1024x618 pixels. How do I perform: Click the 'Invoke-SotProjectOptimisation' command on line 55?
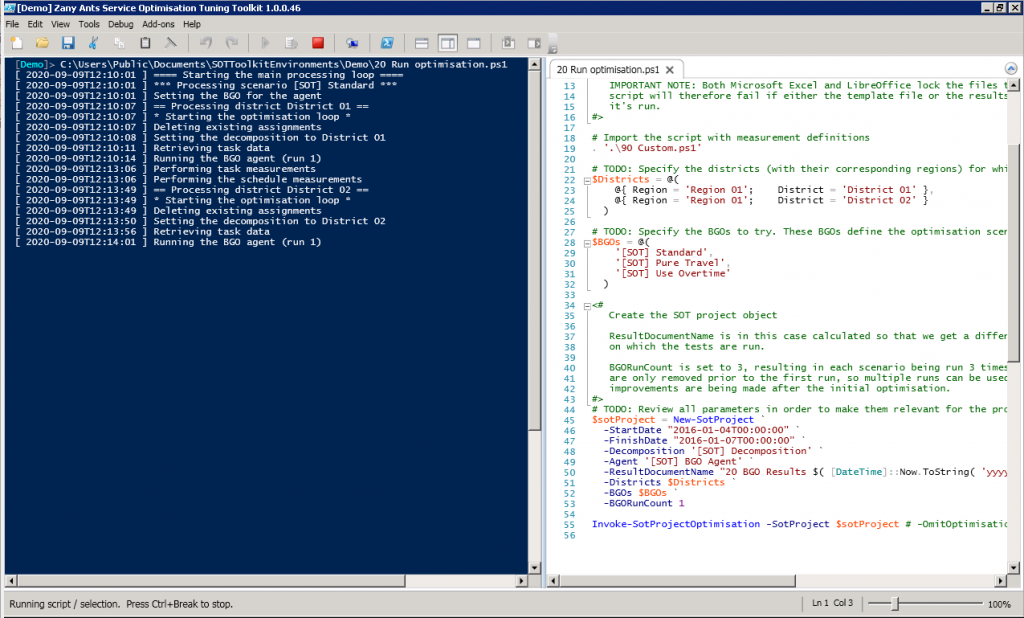tap(676, 524)
